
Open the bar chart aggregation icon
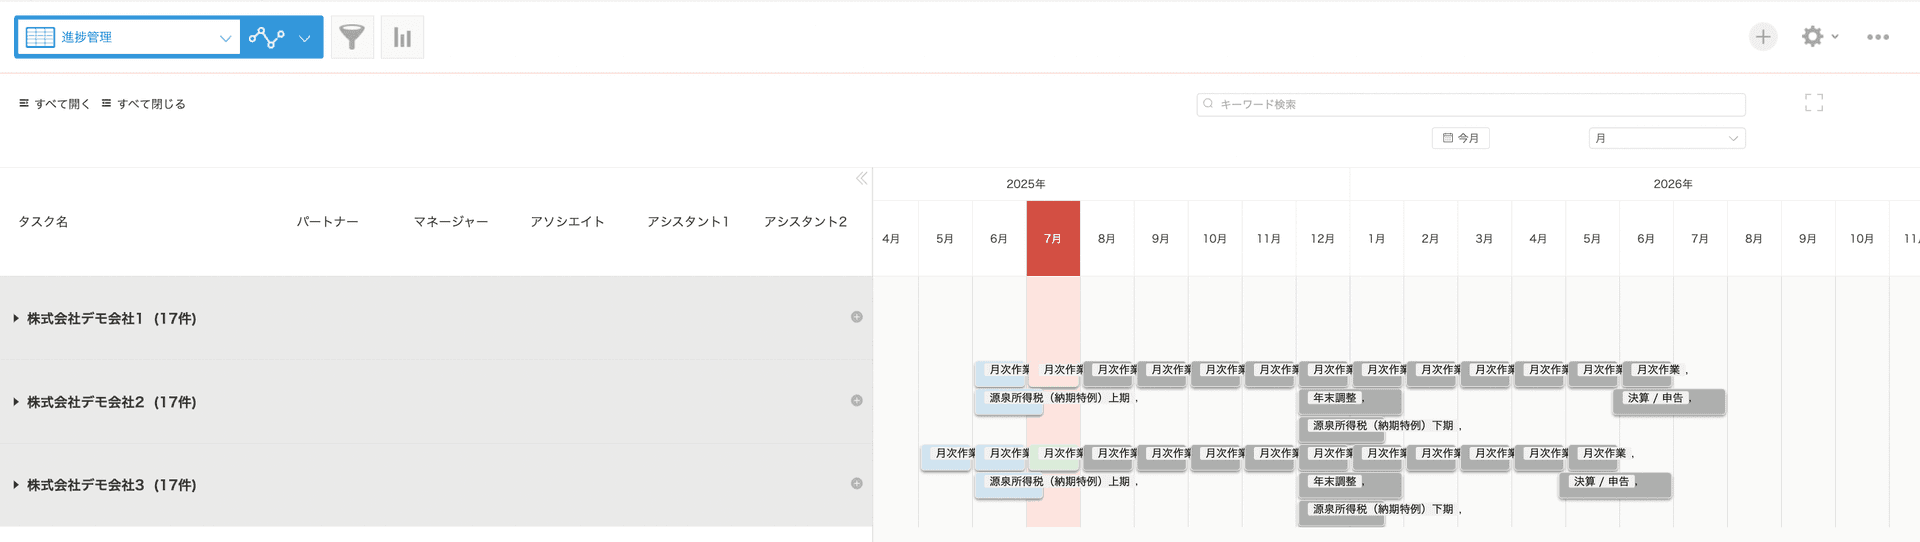pyautogui.click(x=402, y=37)
